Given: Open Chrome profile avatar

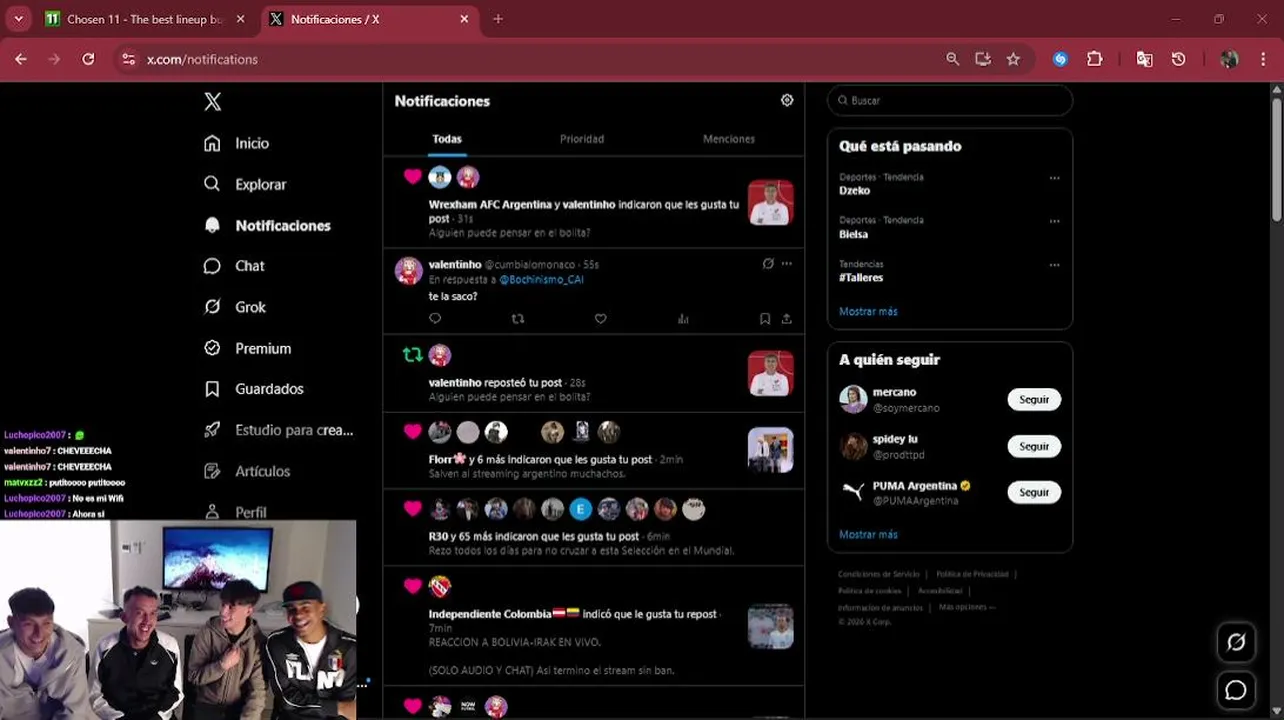Looking at the screenshot, I should pos(1229,59).
